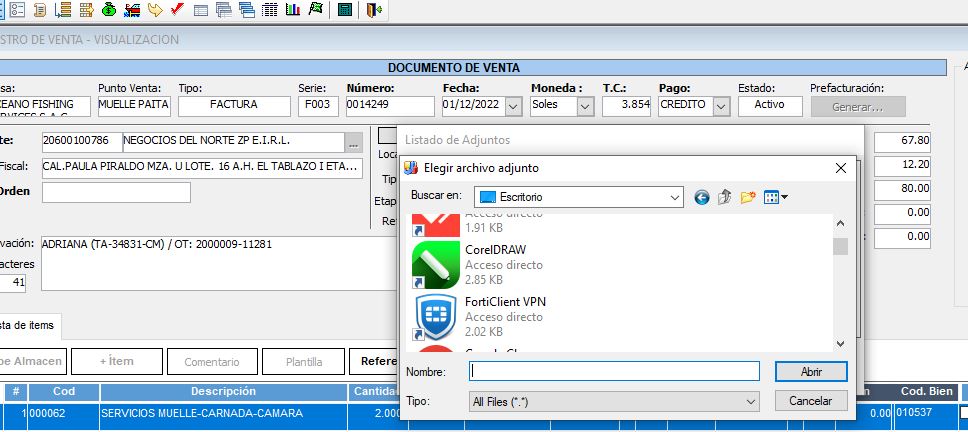Click the Cancelar button

tap(811, 401)
